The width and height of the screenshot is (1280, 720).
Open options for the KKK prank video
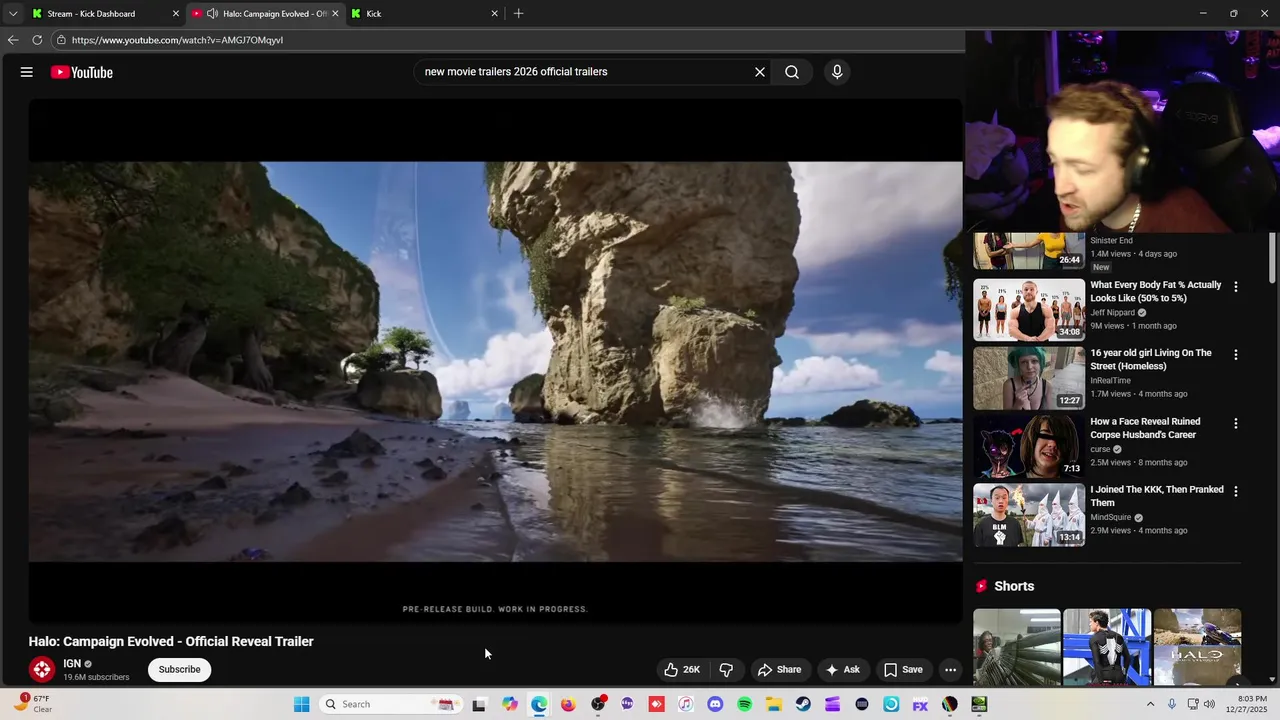(1235, 492)
